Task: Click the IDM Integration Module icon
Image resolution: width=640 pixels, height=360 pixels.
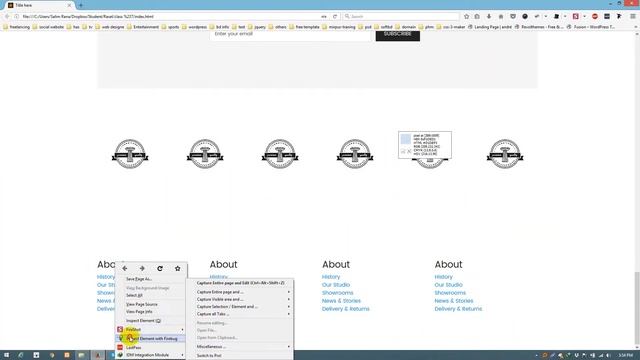Action: tap(120, 355)
